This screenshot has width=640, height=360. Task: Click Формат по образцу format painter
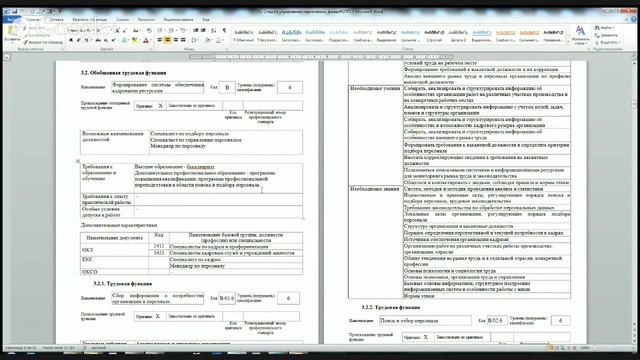click(43, 42)
